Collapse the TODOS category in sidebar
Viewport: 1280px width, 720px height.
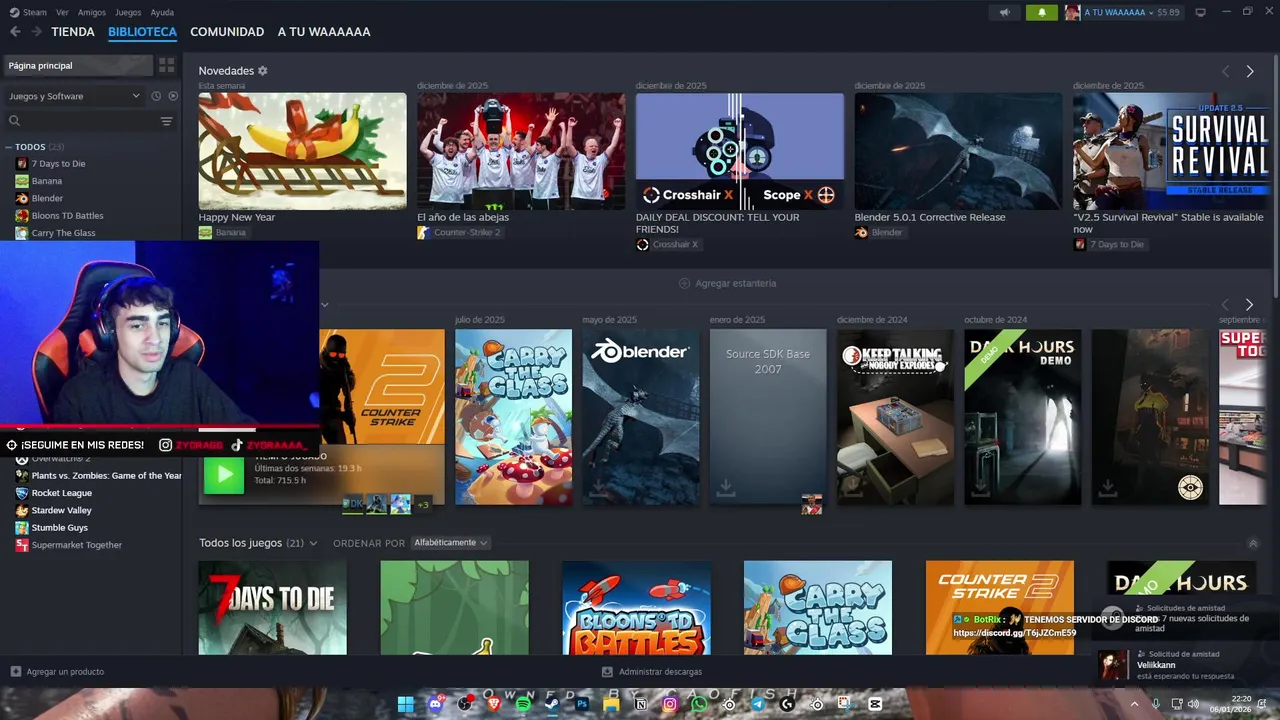(x=10, y=147)
